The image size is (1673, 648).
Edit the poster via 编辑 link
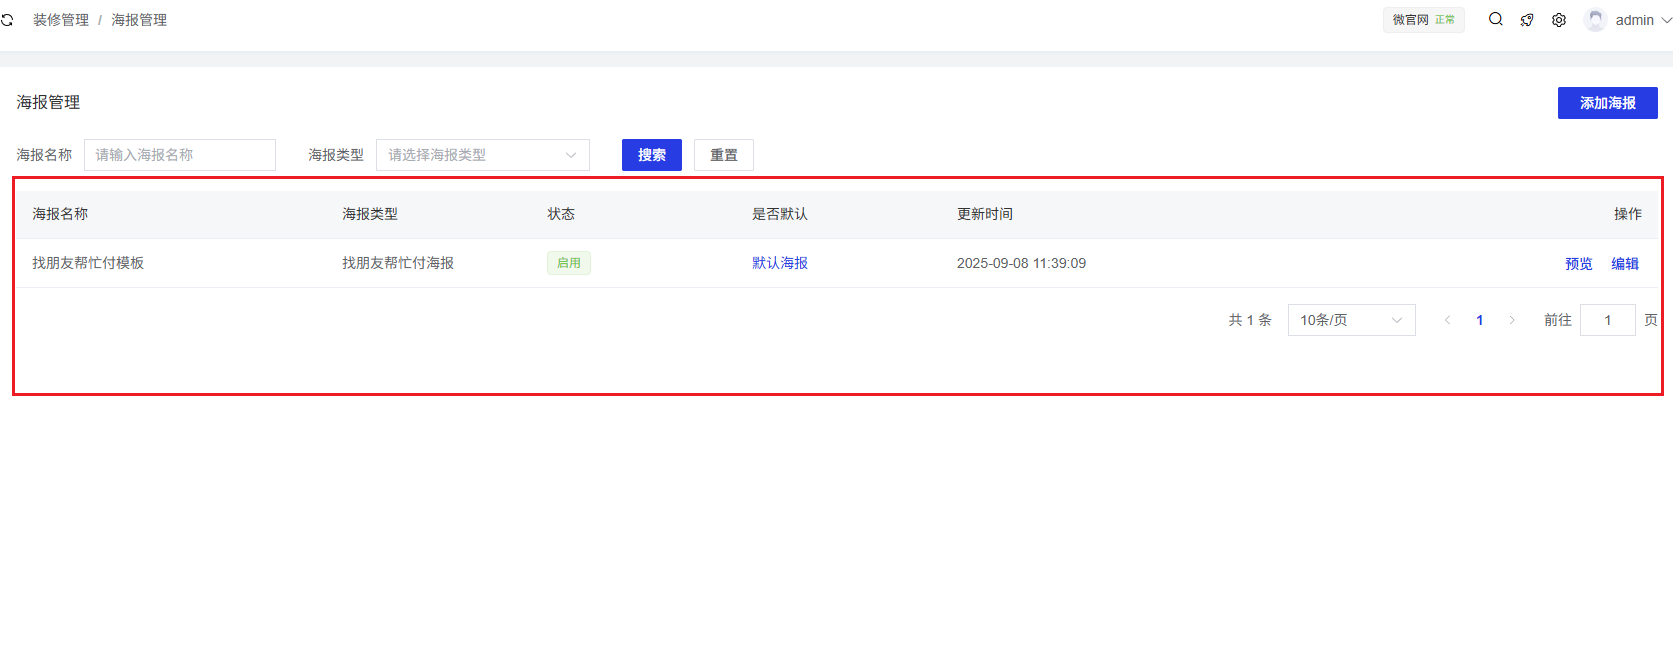tap(1624, 264)
